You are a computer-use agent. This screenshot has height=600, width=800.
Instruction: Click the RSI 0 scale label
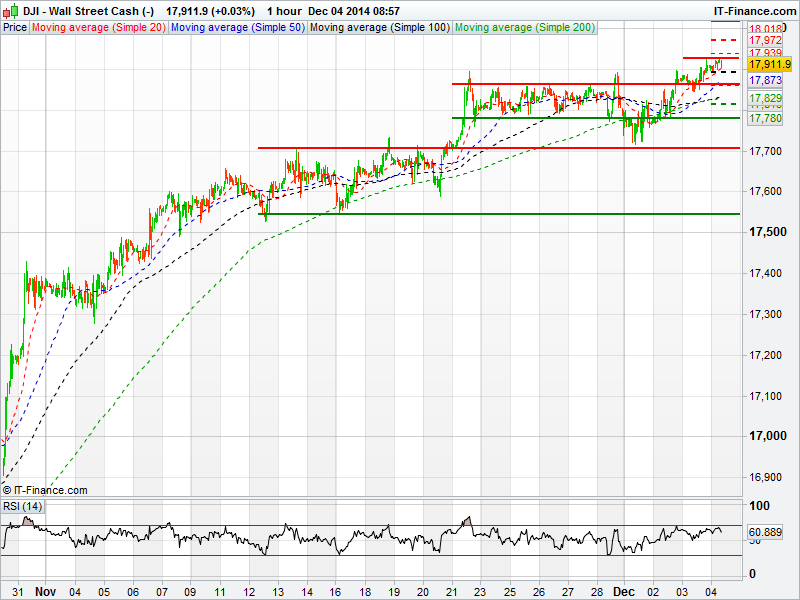(752, 574)
